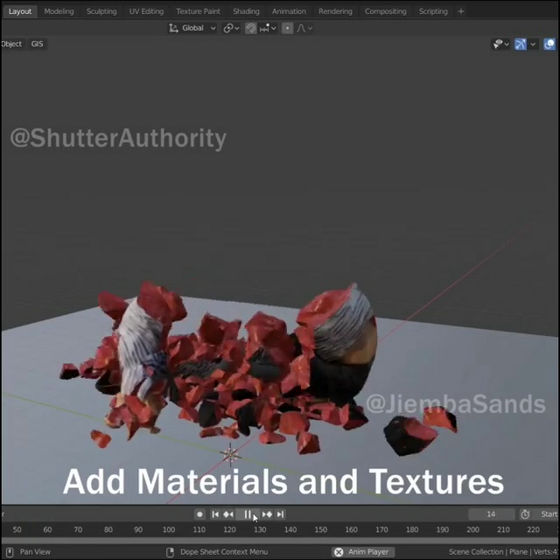Jump to next keyframe
This screenshot has width=560, height=560.
267,514
